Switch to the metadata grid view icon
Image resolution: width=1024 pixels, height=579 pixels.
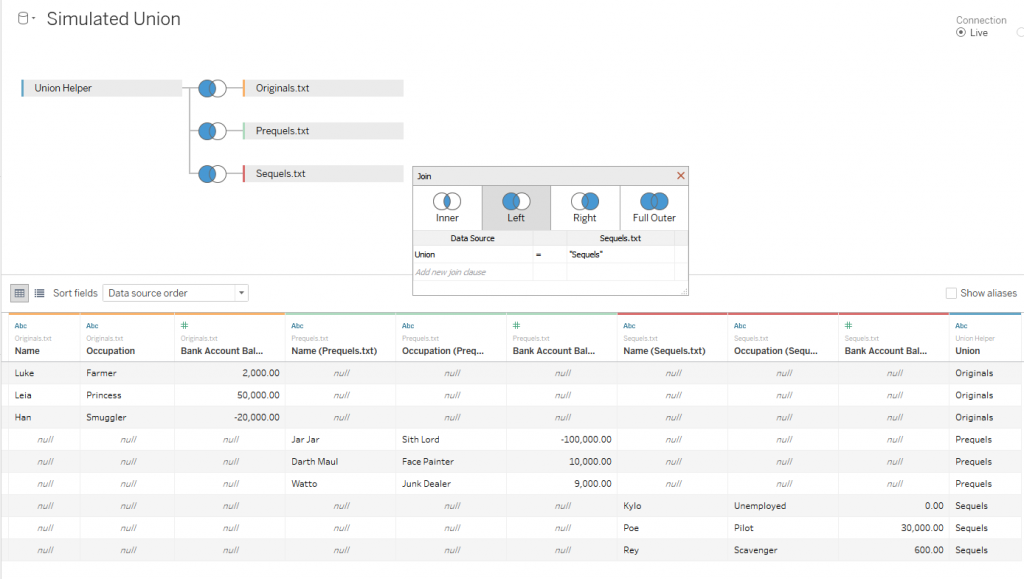[x=38, y=292]
